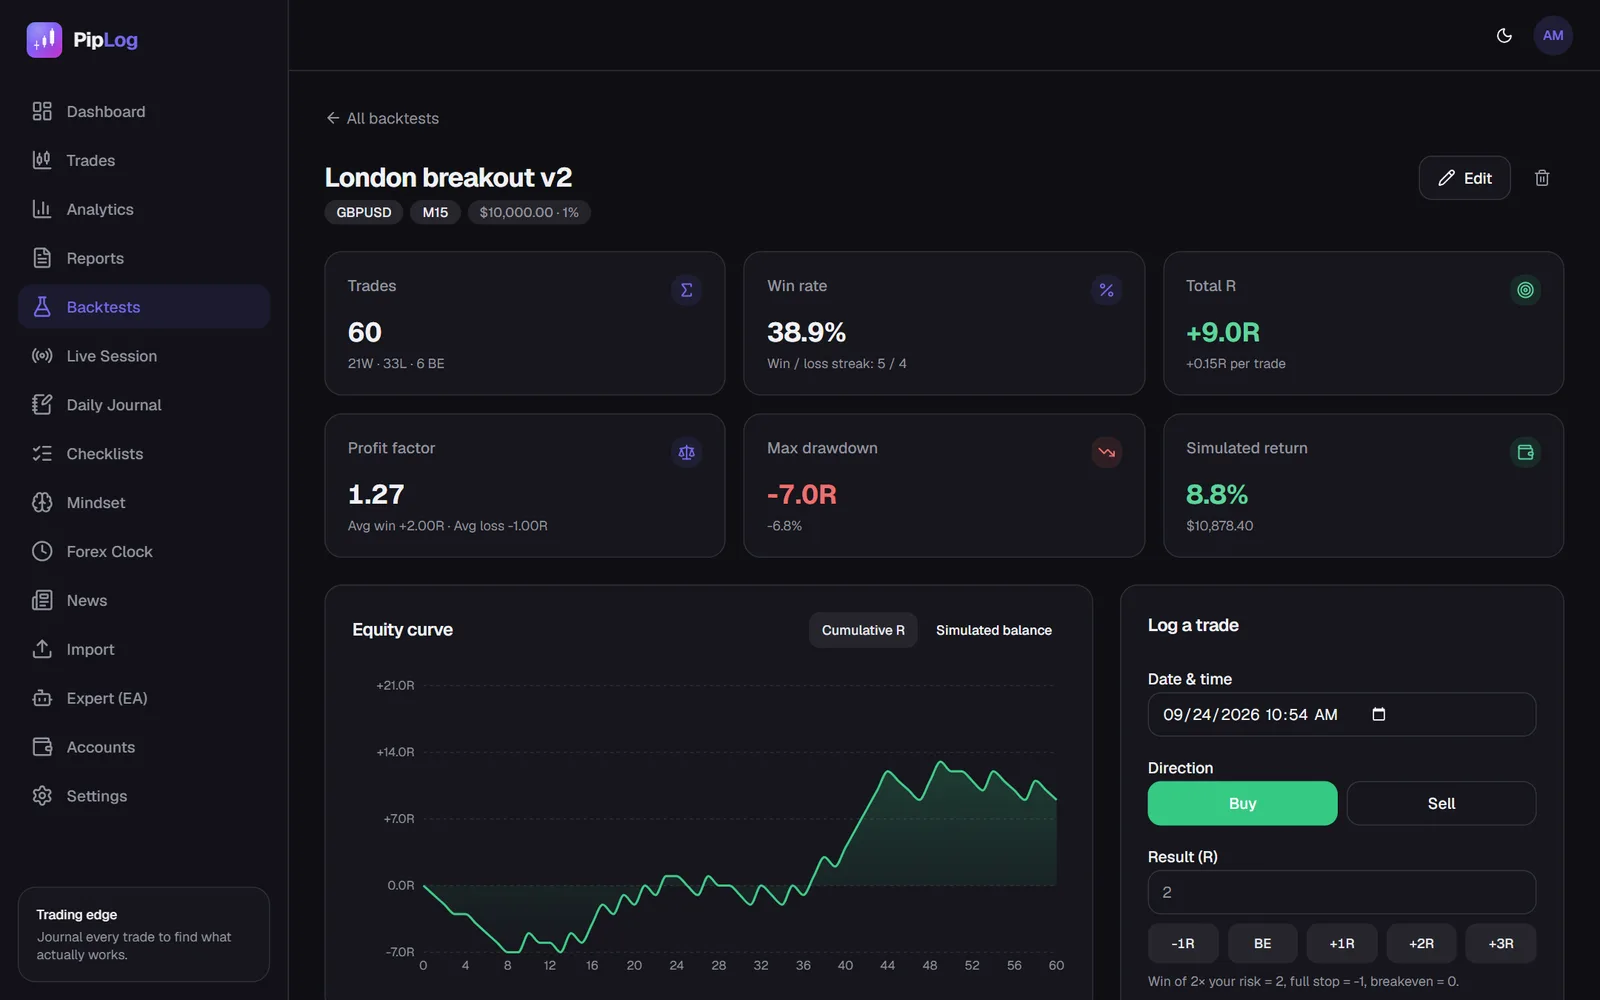Click the Mindset brain icon
This screenshot has width=1600, height=1000.
click(42, 503)
